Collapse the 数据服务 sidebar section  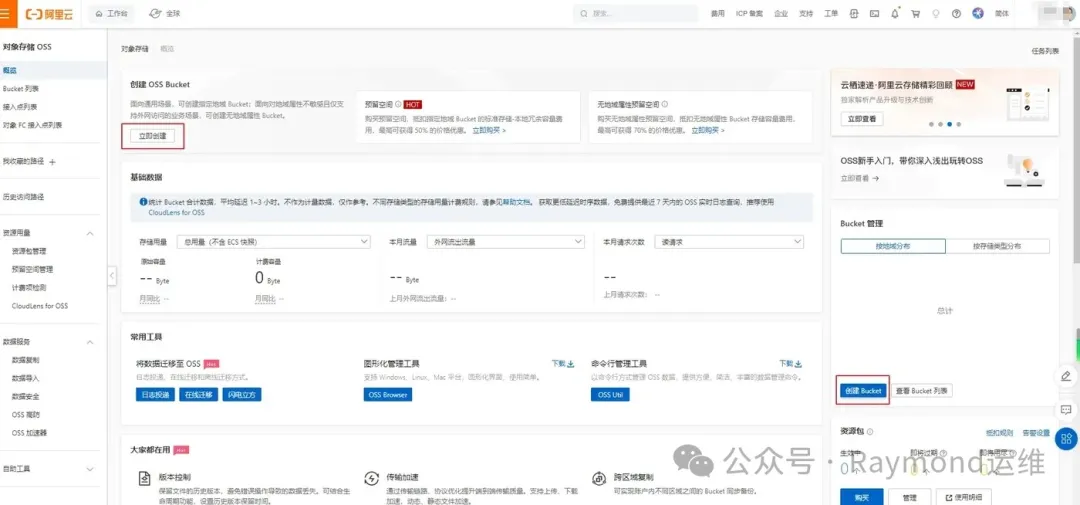(90, 342)
